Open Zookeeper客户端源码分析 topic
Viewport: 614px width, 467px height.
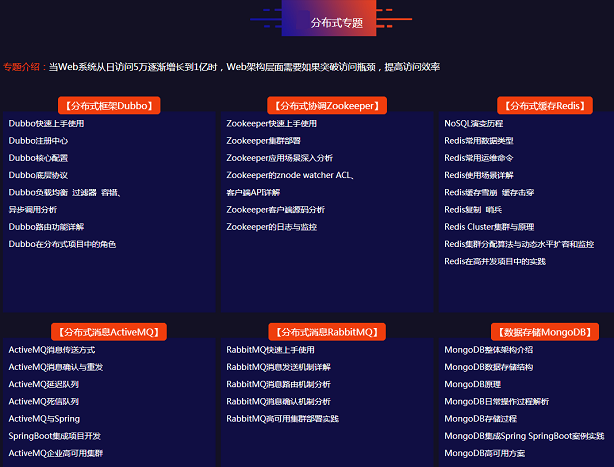[275, 210]
